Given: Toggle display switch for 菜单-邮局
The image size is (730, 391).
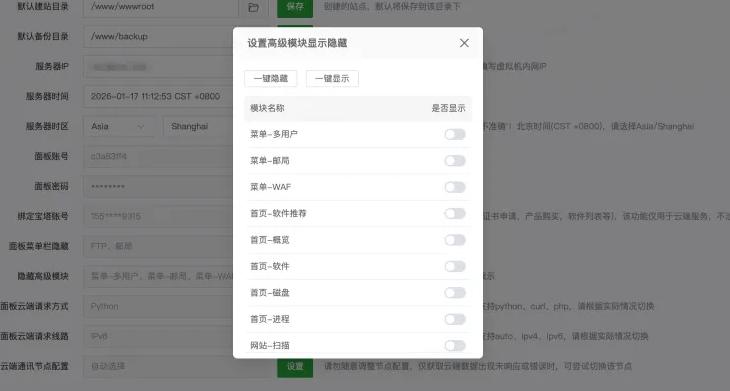Looking at the screenshot, I should pos(455,161).
